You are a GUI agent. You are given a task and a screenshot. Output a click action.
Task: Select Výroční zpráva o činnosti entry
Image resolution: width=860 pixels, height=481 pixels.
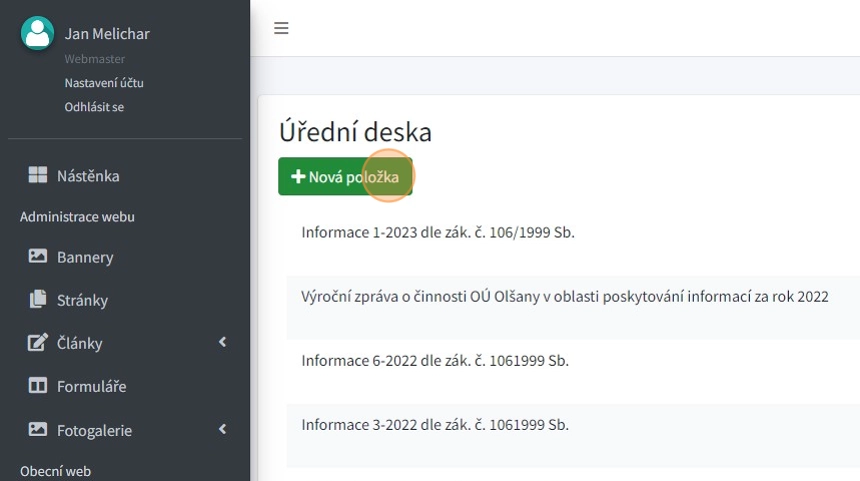564,297
